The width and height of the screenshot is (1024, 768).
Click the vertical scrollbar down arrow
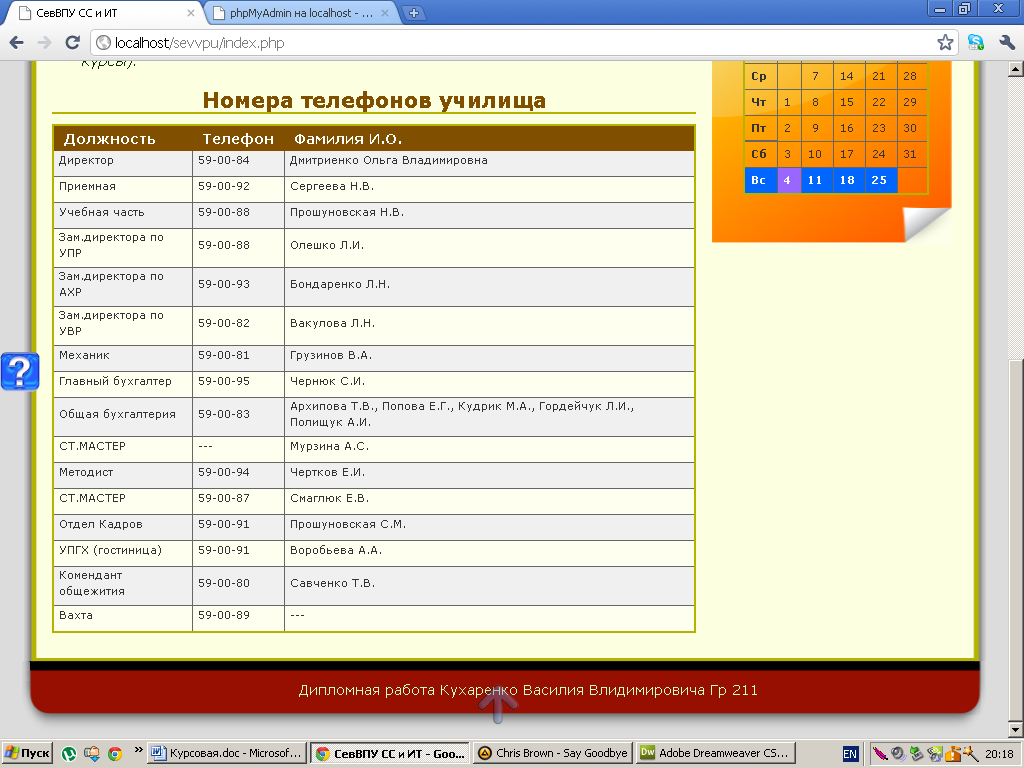(x=1016, y=729)
